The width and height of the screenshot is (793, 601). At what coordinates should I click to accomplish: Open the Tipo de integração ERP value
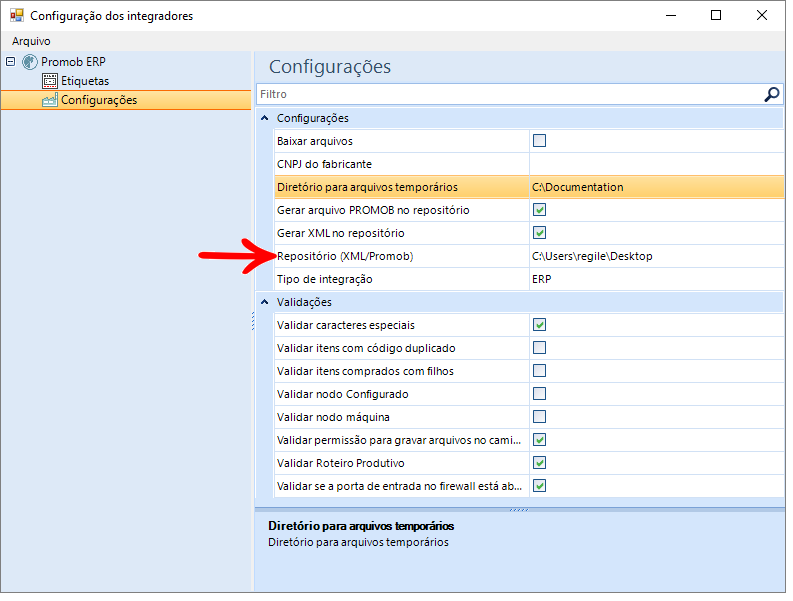[x=656, y=279]
